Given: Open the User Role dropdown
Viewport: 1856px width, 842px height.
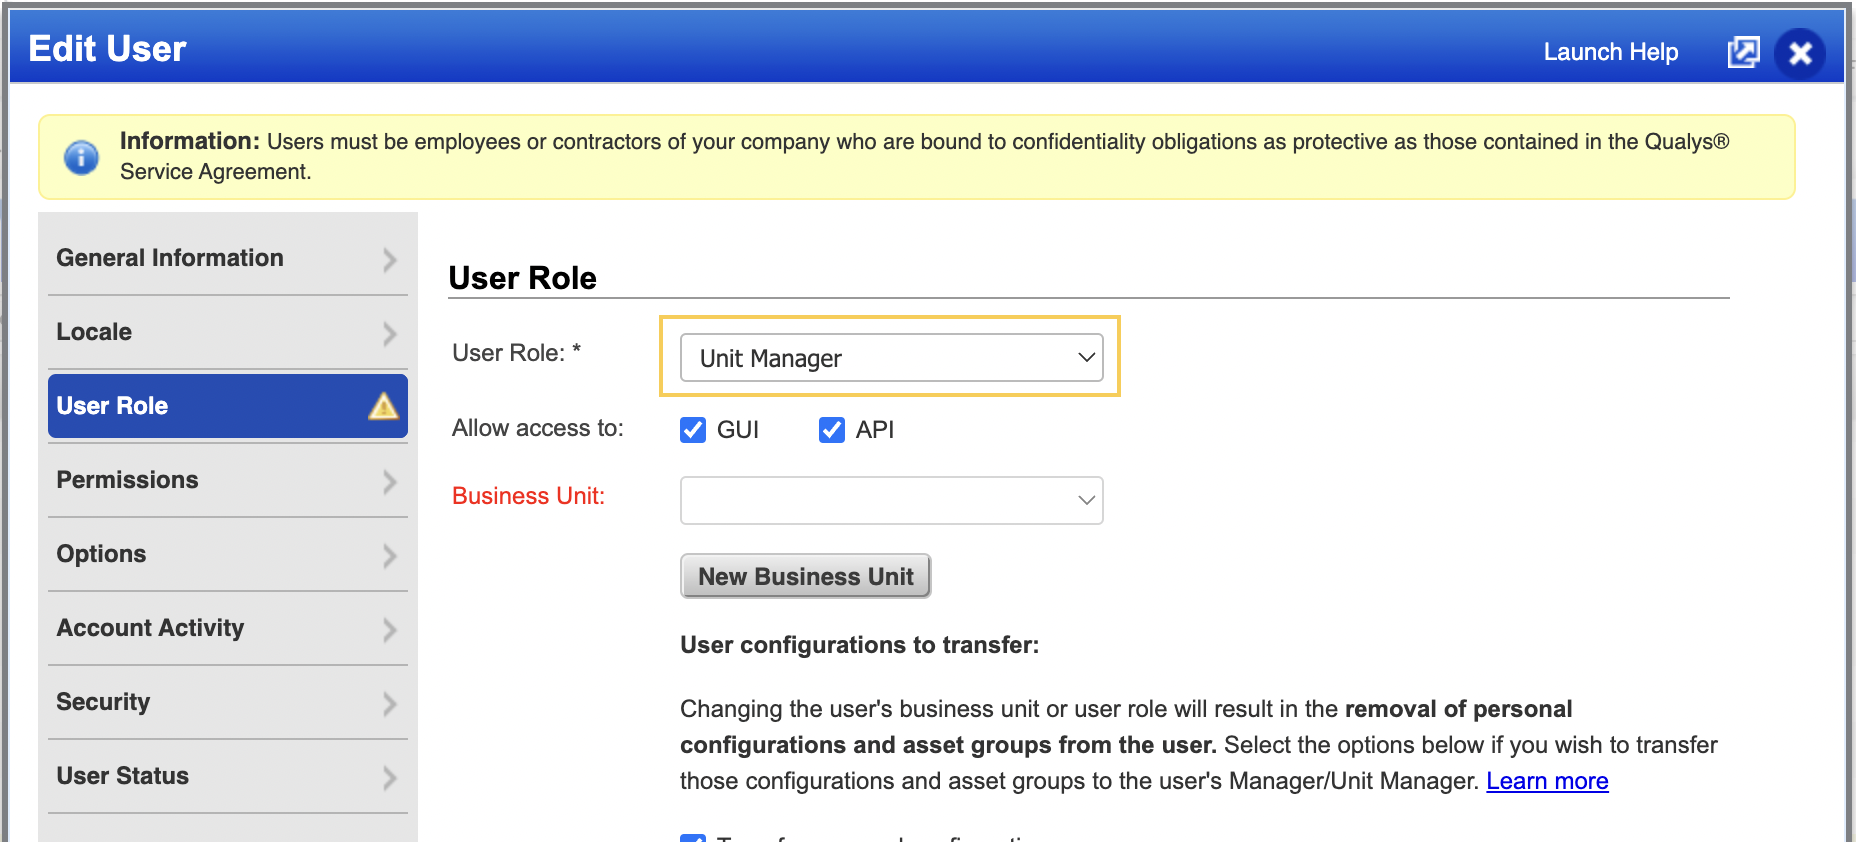Looking at the screenshot, I should point(891,358).
